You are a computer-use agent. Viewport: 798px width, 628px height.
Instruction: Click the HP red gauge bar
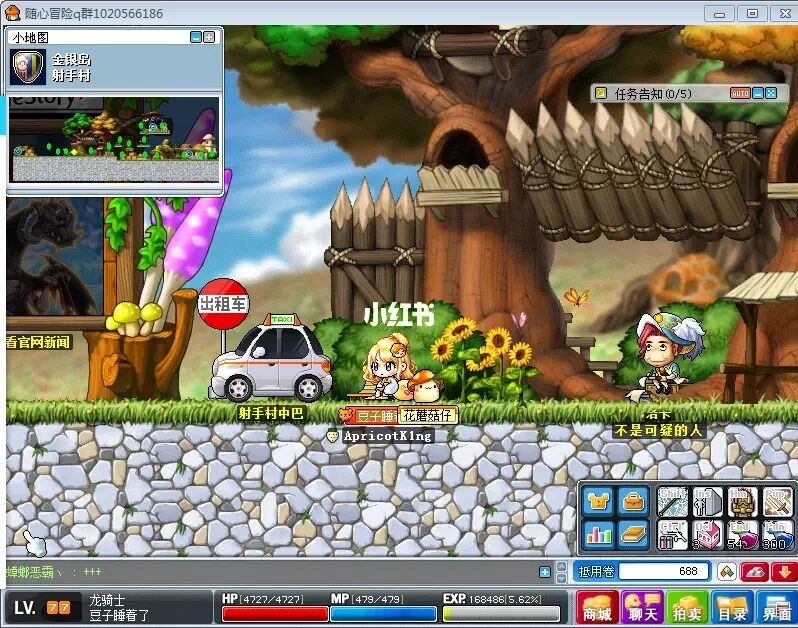tap(275, 614)
